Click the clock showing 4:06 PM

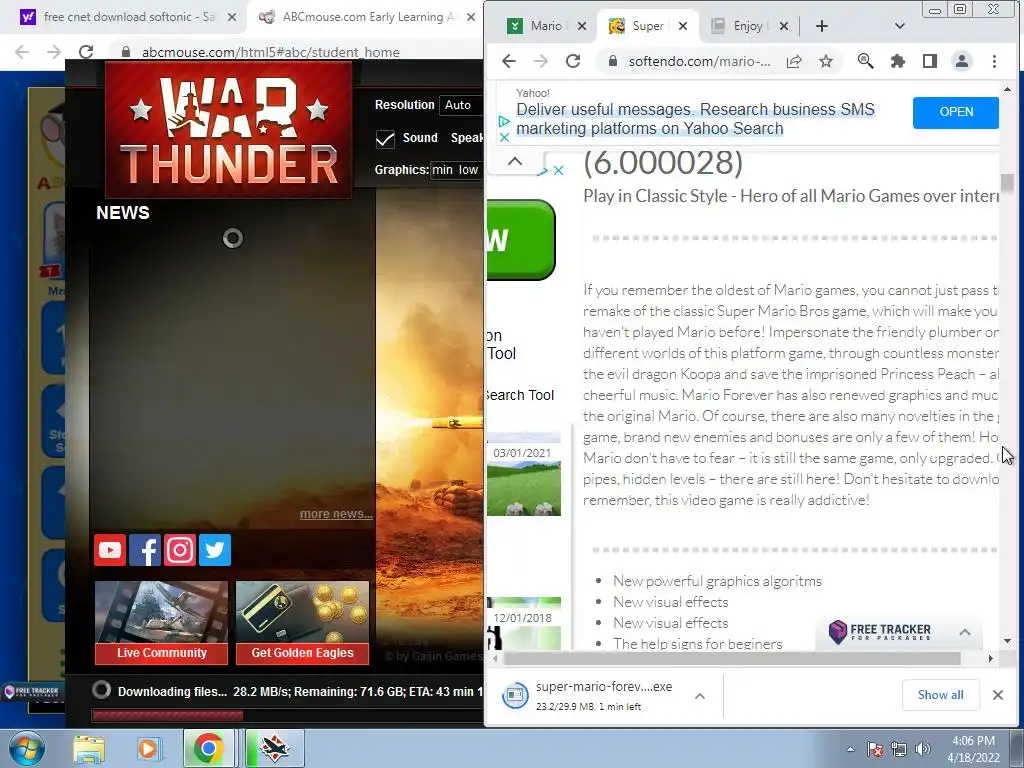(x=973, y=741)
